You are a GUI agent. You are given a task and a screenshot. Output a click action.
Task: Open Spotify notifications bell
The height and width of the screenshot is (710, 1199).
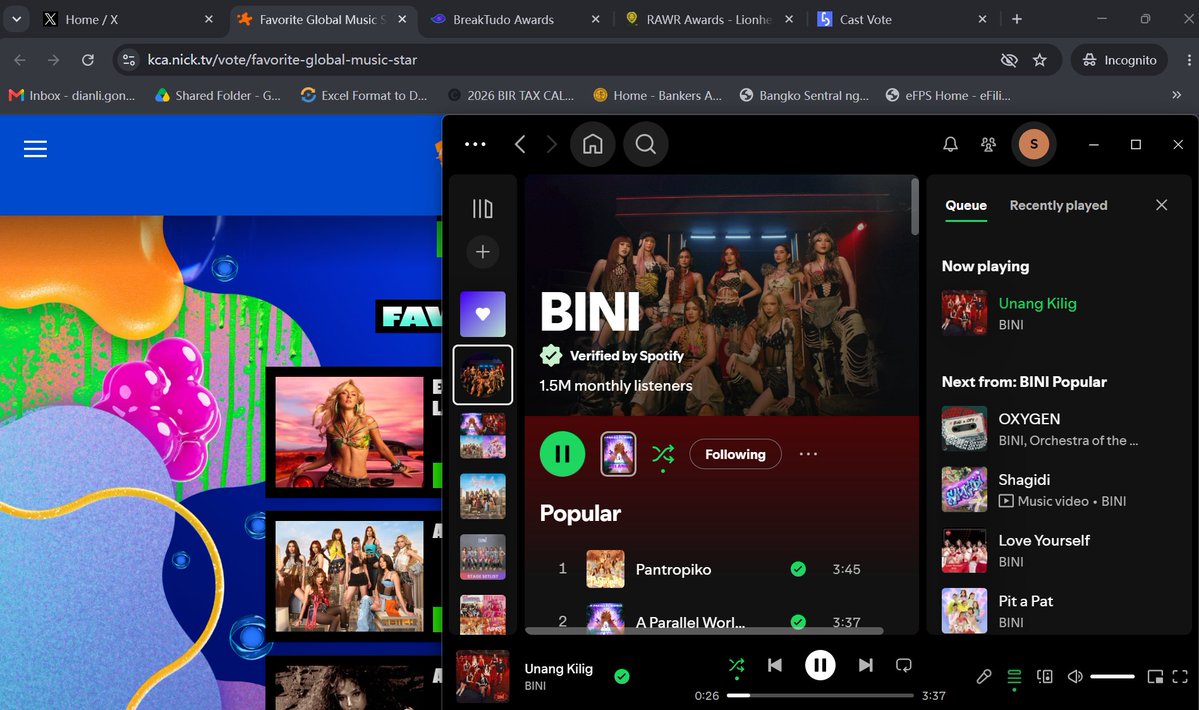tap(950, 144)
